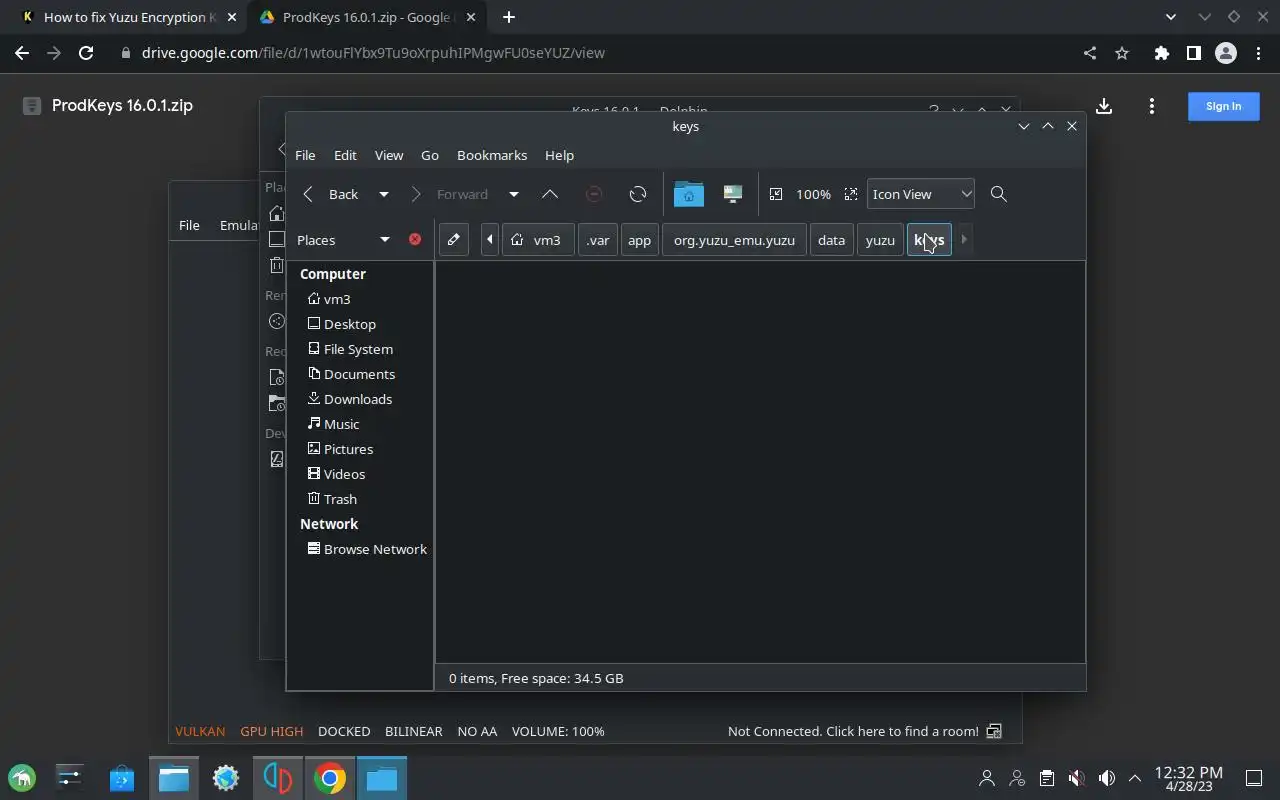Screen dimensions: 1280x800
Task: Jump to .var in the path bar
Action: [598, 240]
